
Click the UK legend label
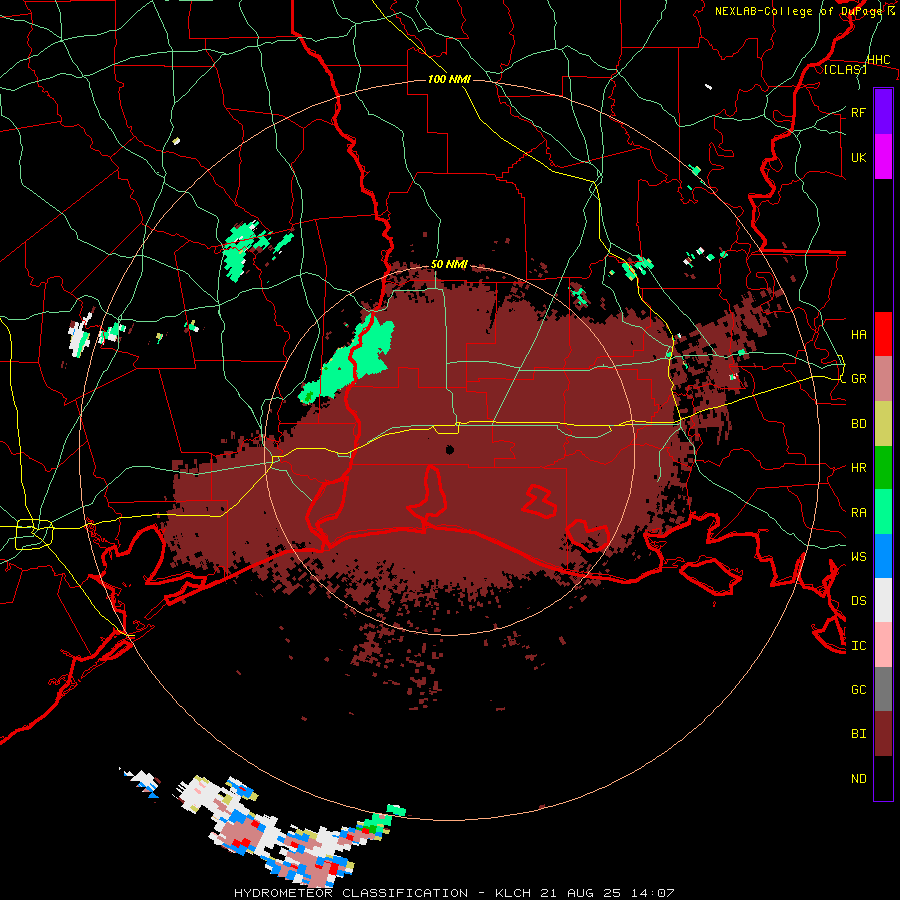[858, 157]
